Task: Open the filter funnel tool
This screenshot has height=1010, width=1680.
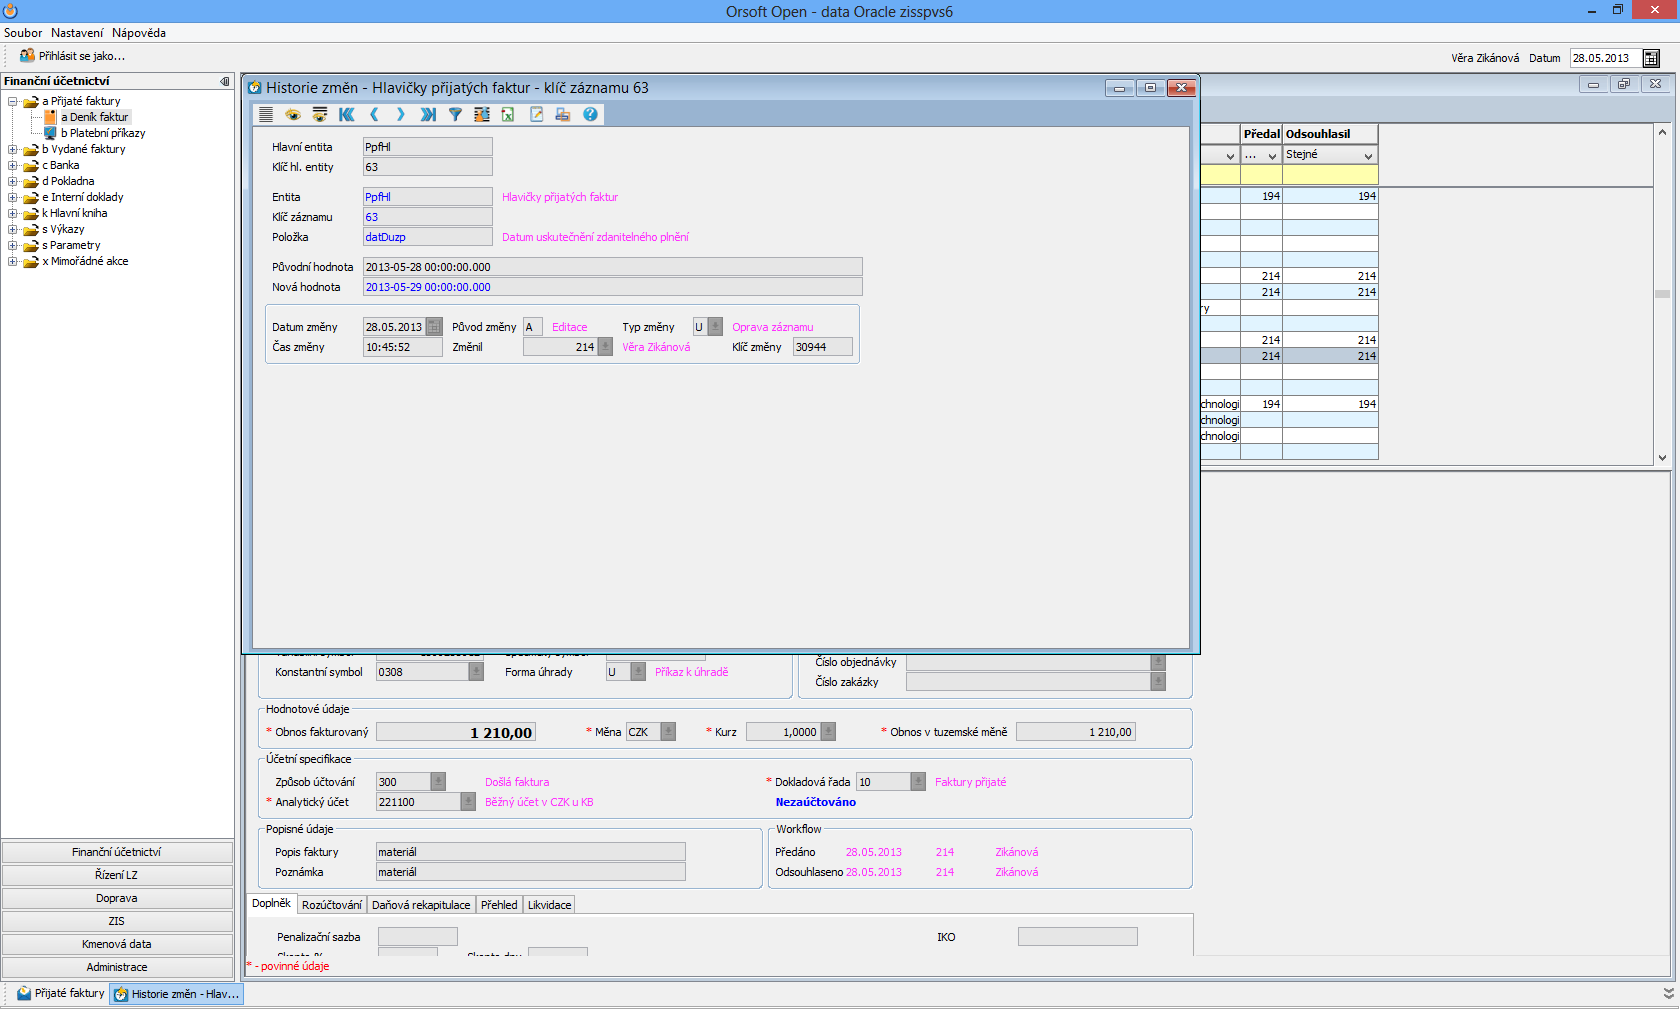Action: 455,115
